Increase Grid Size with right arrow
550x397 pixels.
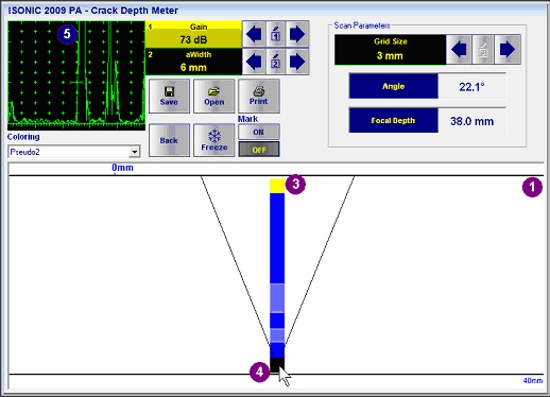[508, 49]
